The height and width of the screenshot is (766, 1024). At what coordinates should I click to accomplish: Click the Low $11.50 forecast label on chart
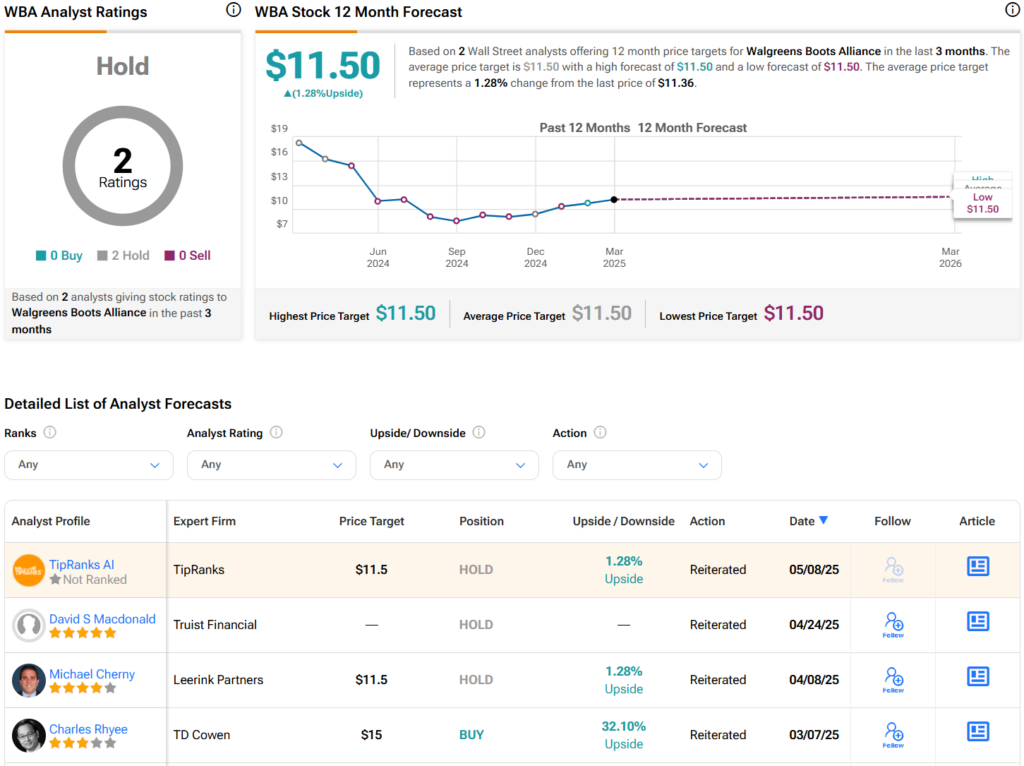pos(982,203)
